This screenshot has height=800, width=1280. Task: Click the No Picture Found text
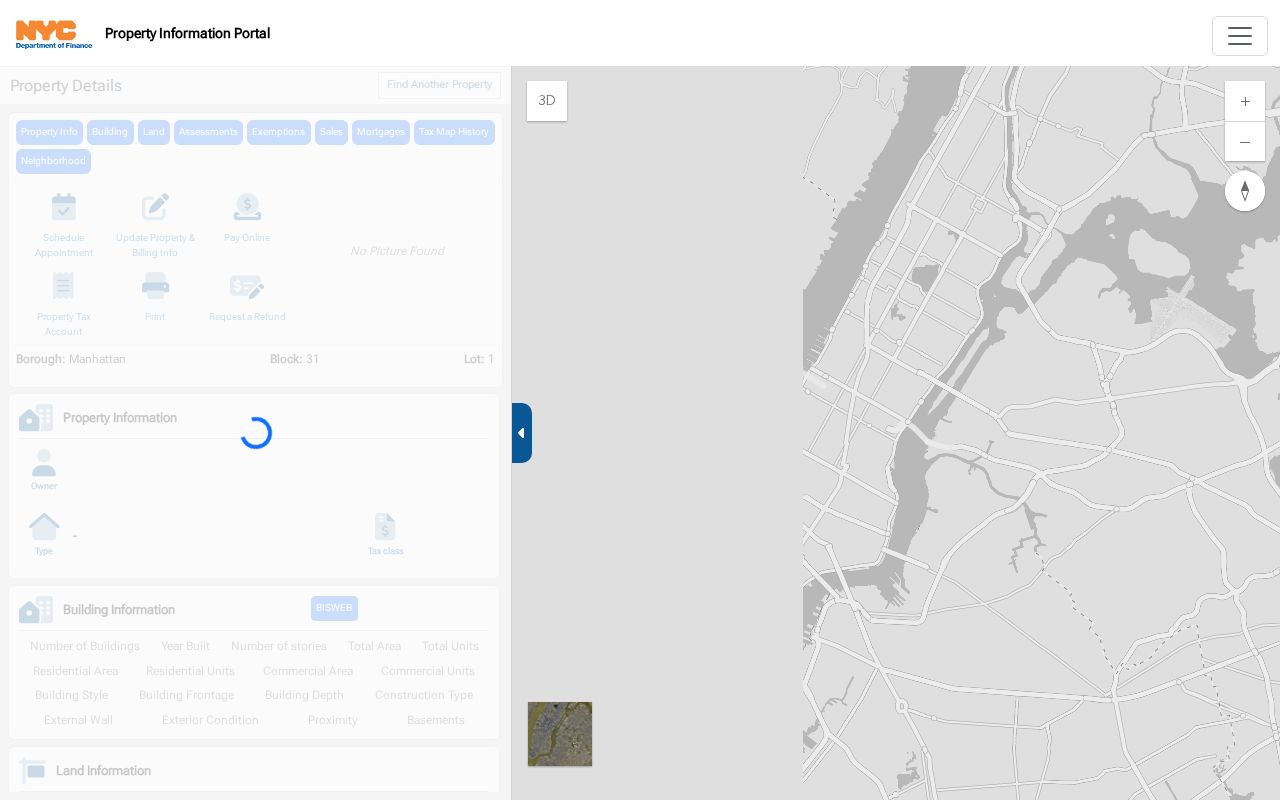tap(397, 251)
